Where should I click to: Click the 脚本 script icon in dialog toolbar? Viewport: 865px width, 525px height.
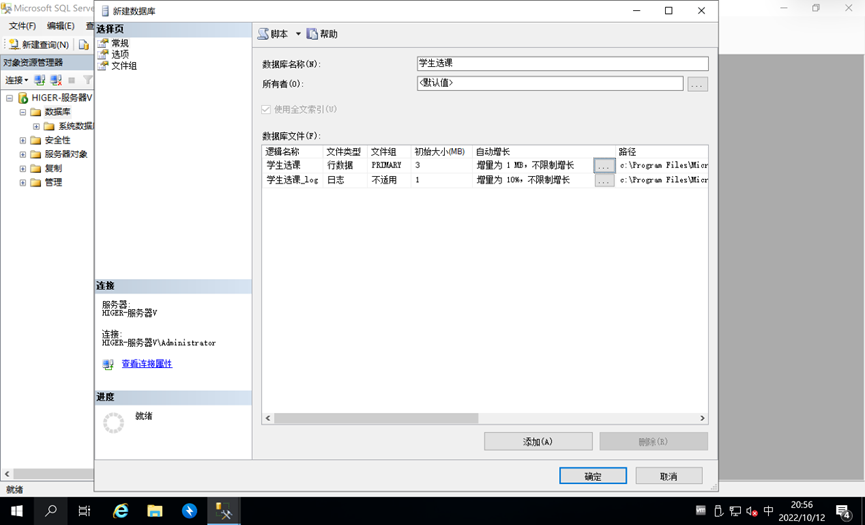[x=264, y=34]
